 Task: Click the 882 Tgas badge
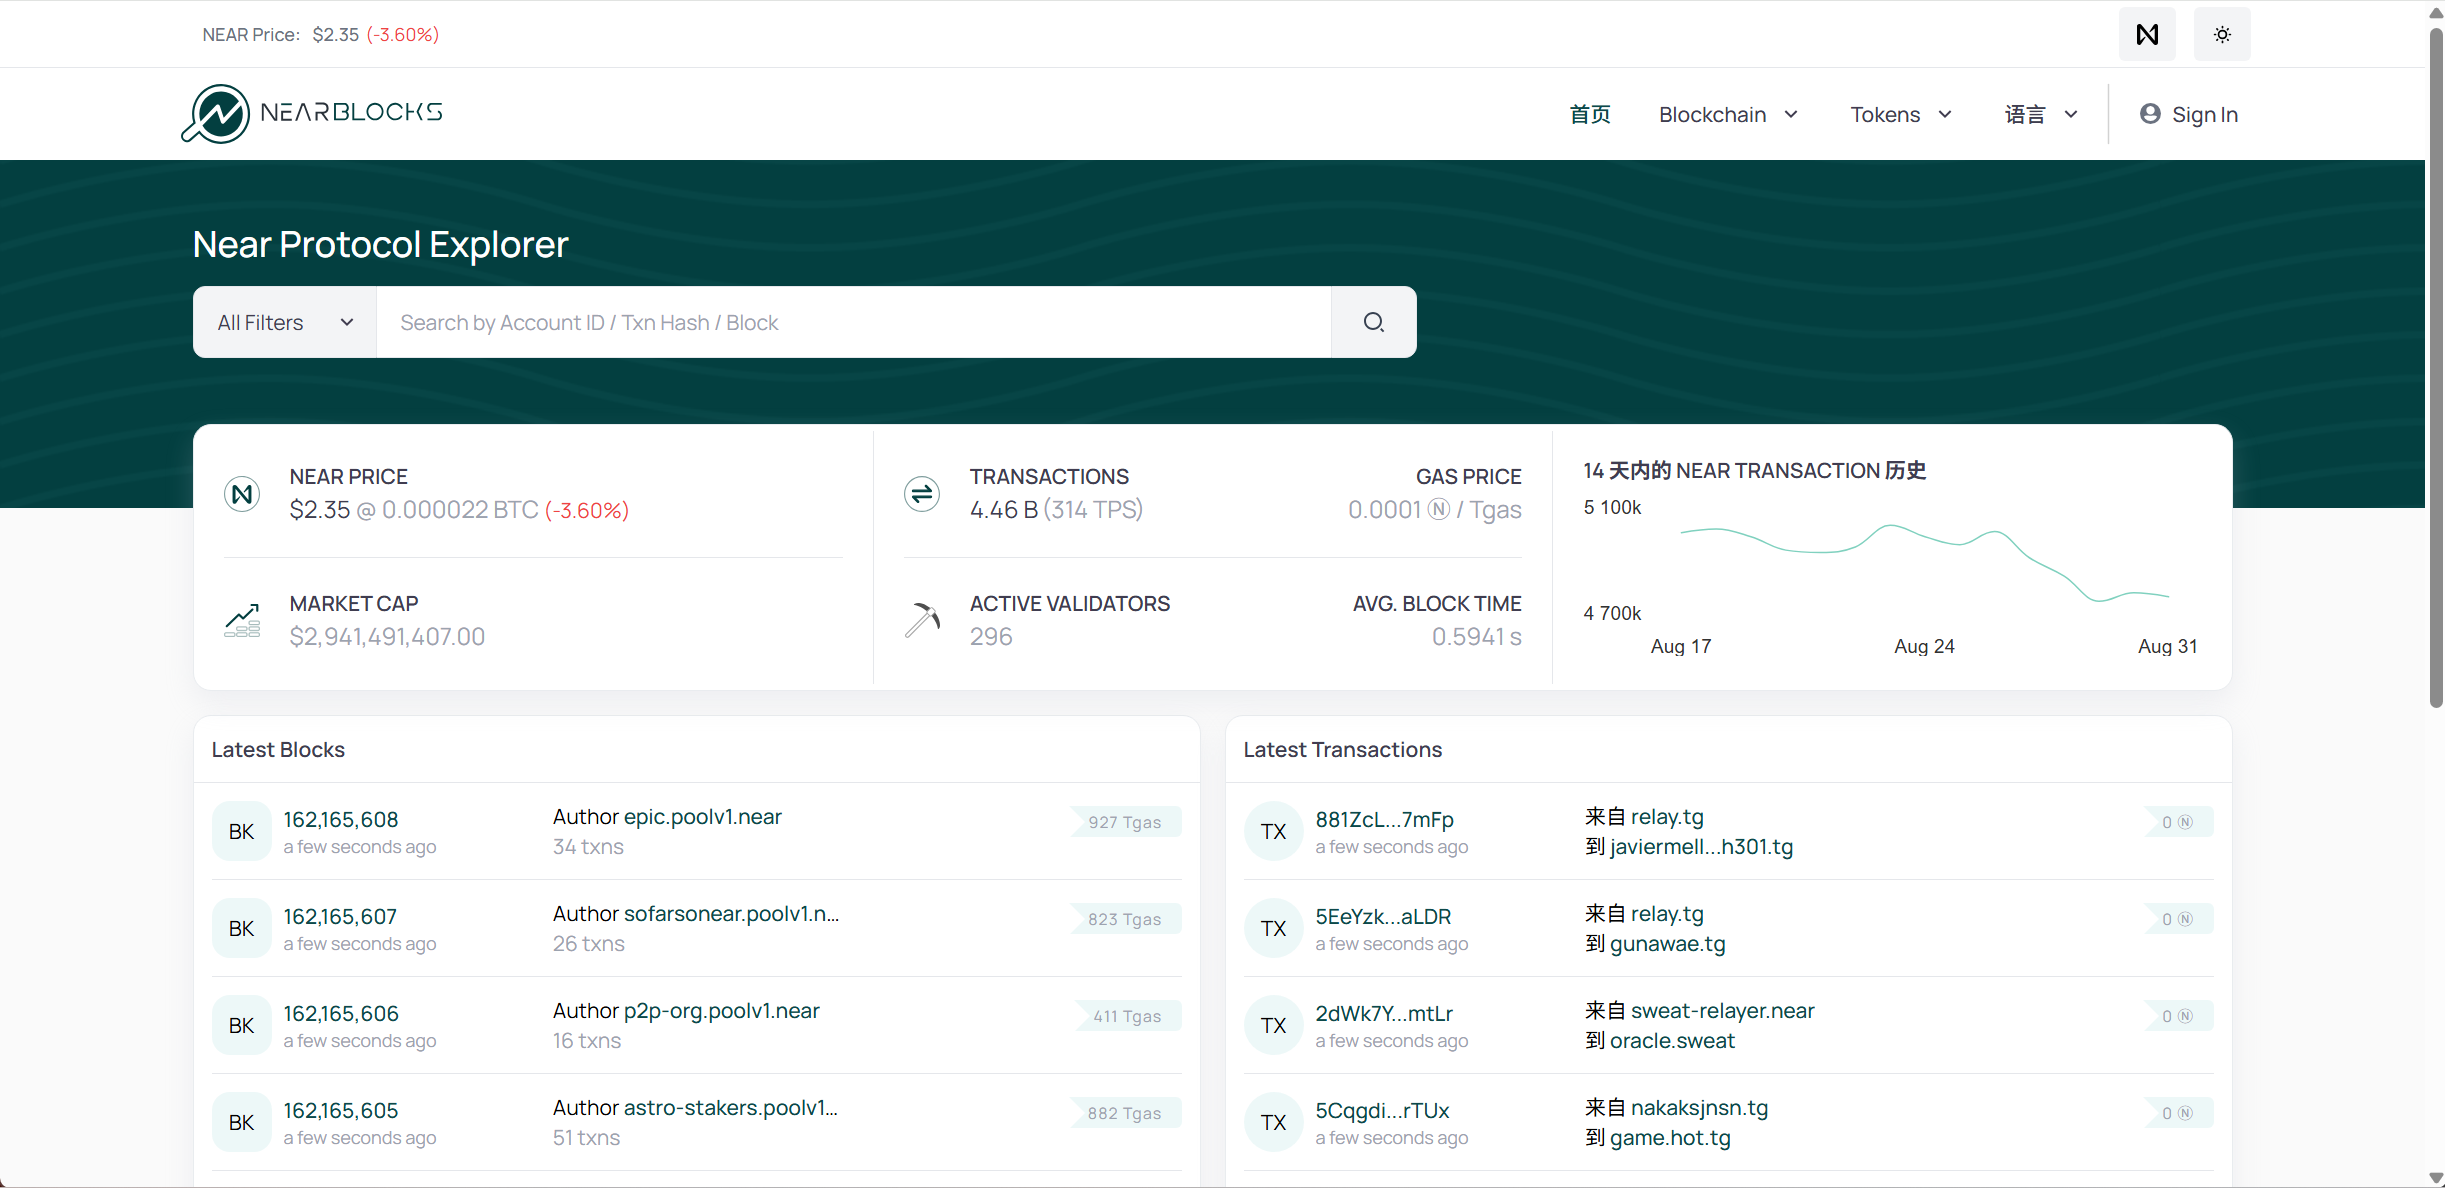tap(1125, 1112)
